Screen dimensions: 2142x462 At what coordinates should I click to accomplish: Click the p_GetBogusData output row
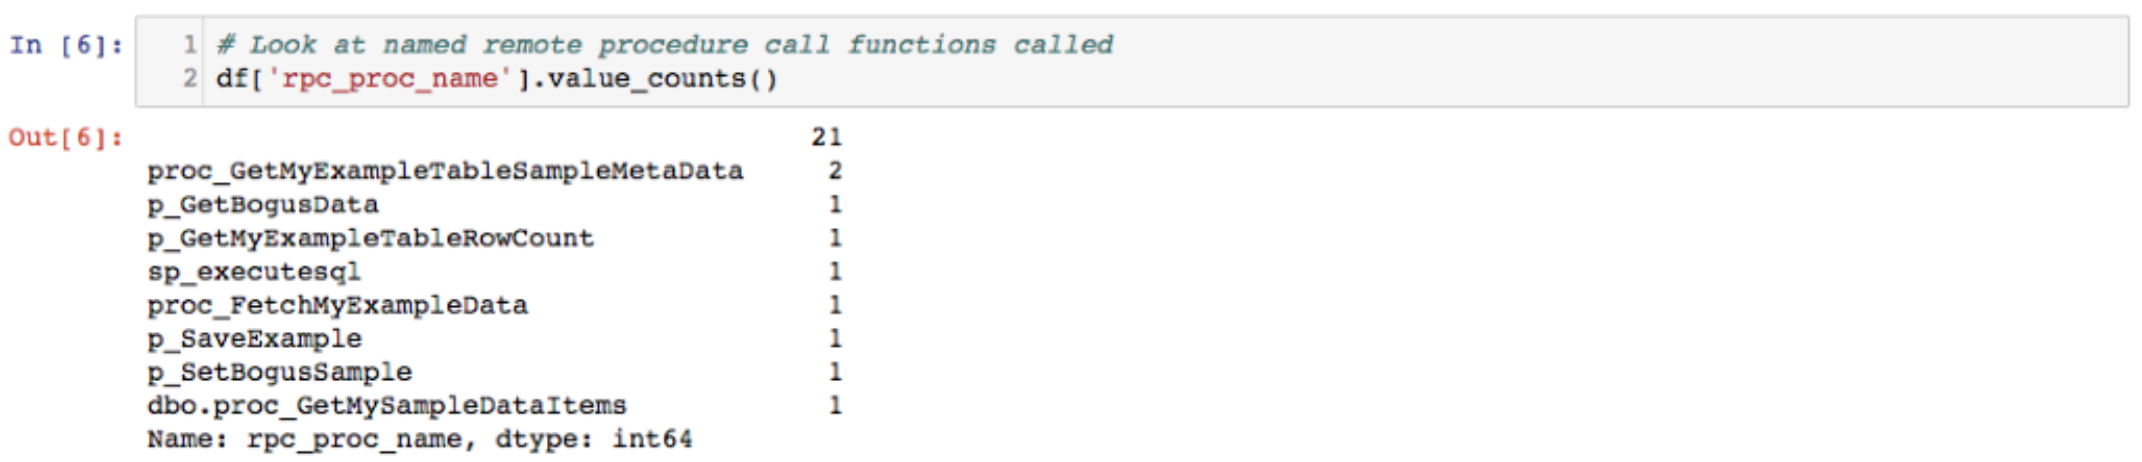coord(495,205)
